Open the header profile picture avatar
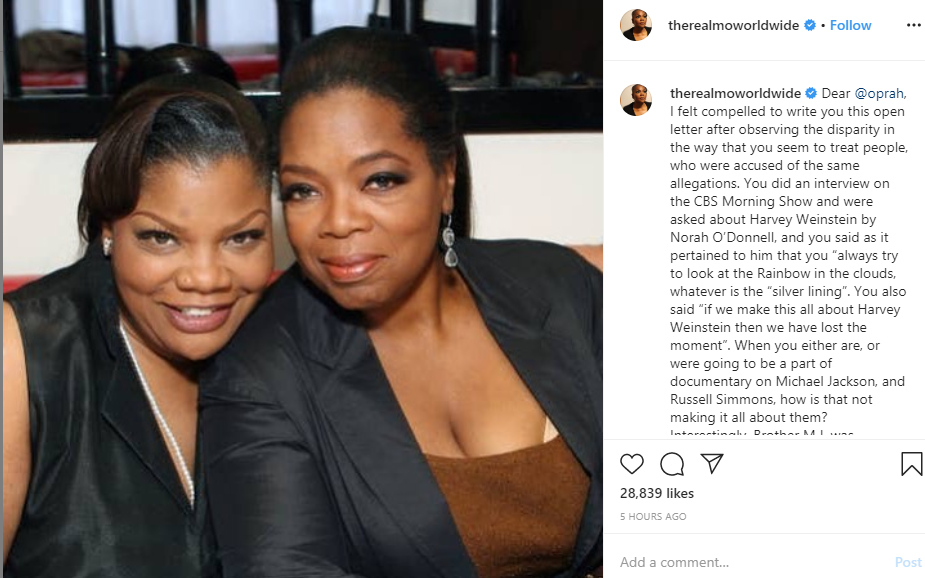This screenshot has width=925, height=578. tap(636, 25)
